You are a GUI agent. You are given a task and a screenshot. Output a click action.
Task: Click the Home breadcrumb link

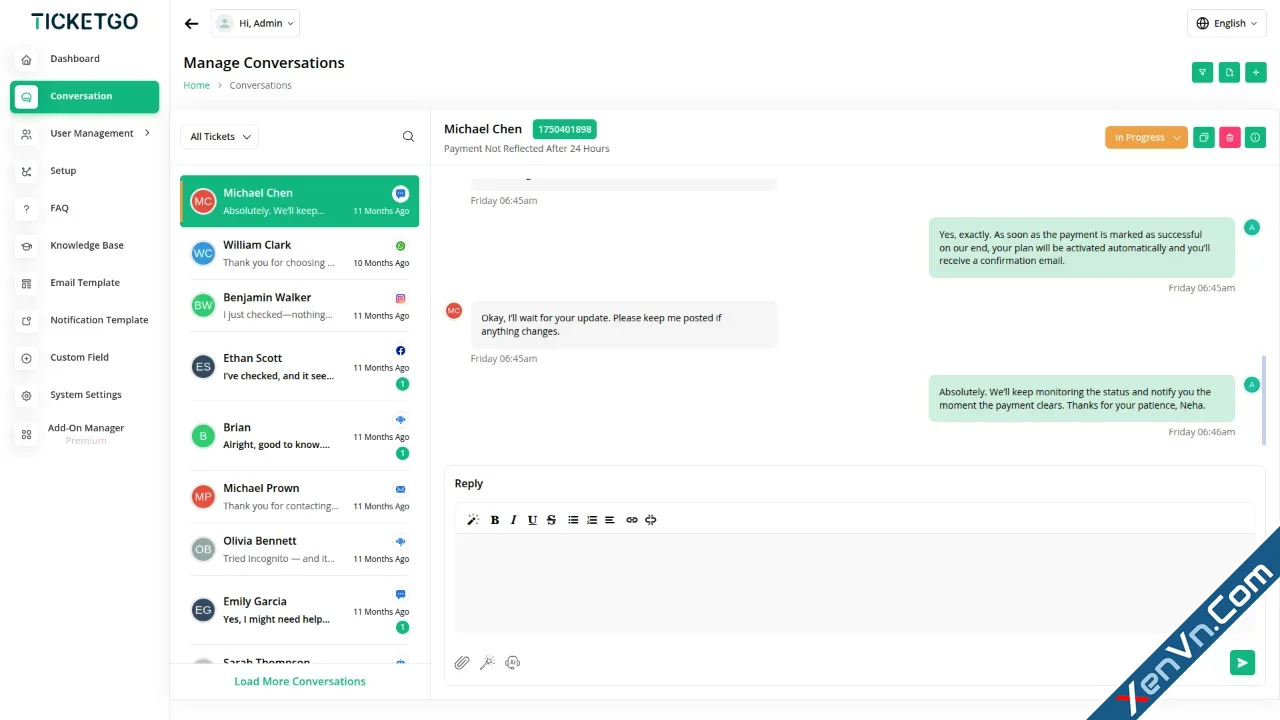tap(197, 86)
